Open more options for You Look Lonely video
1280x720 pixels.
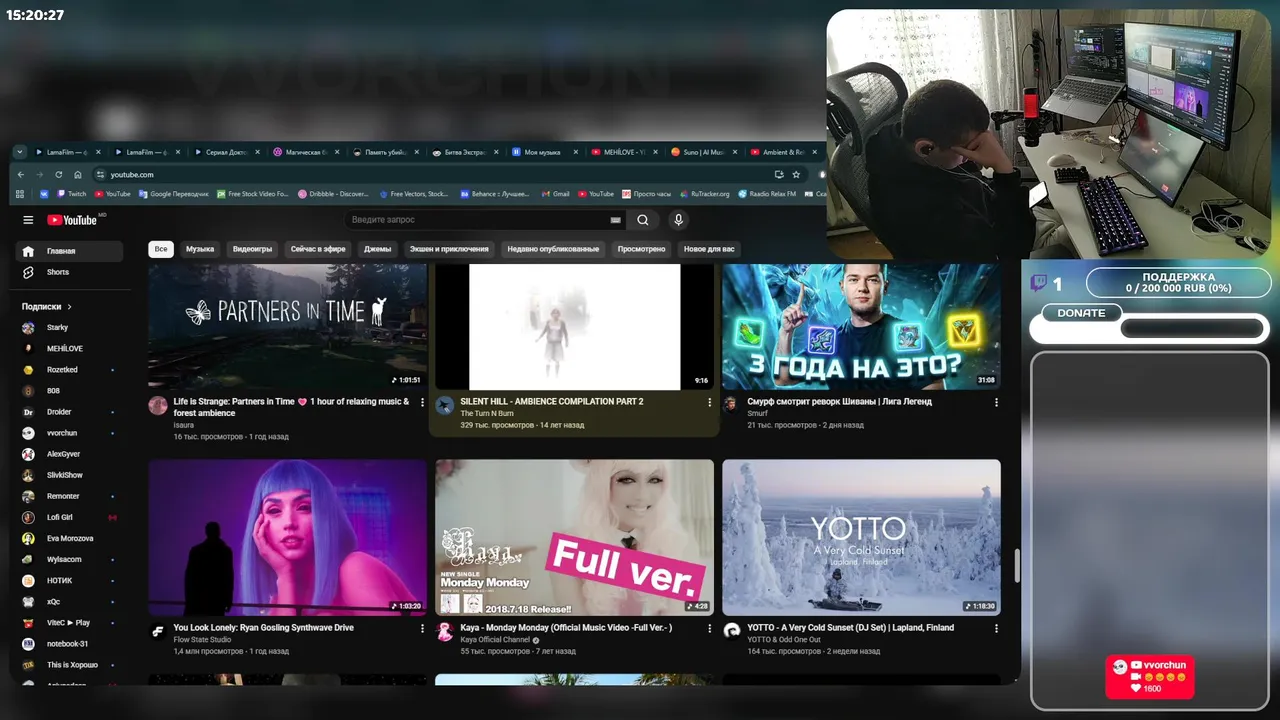422,628
